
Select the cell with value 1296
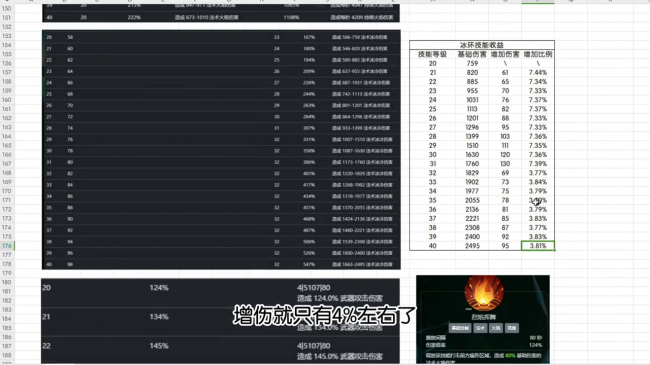click(x=472, y=127)
